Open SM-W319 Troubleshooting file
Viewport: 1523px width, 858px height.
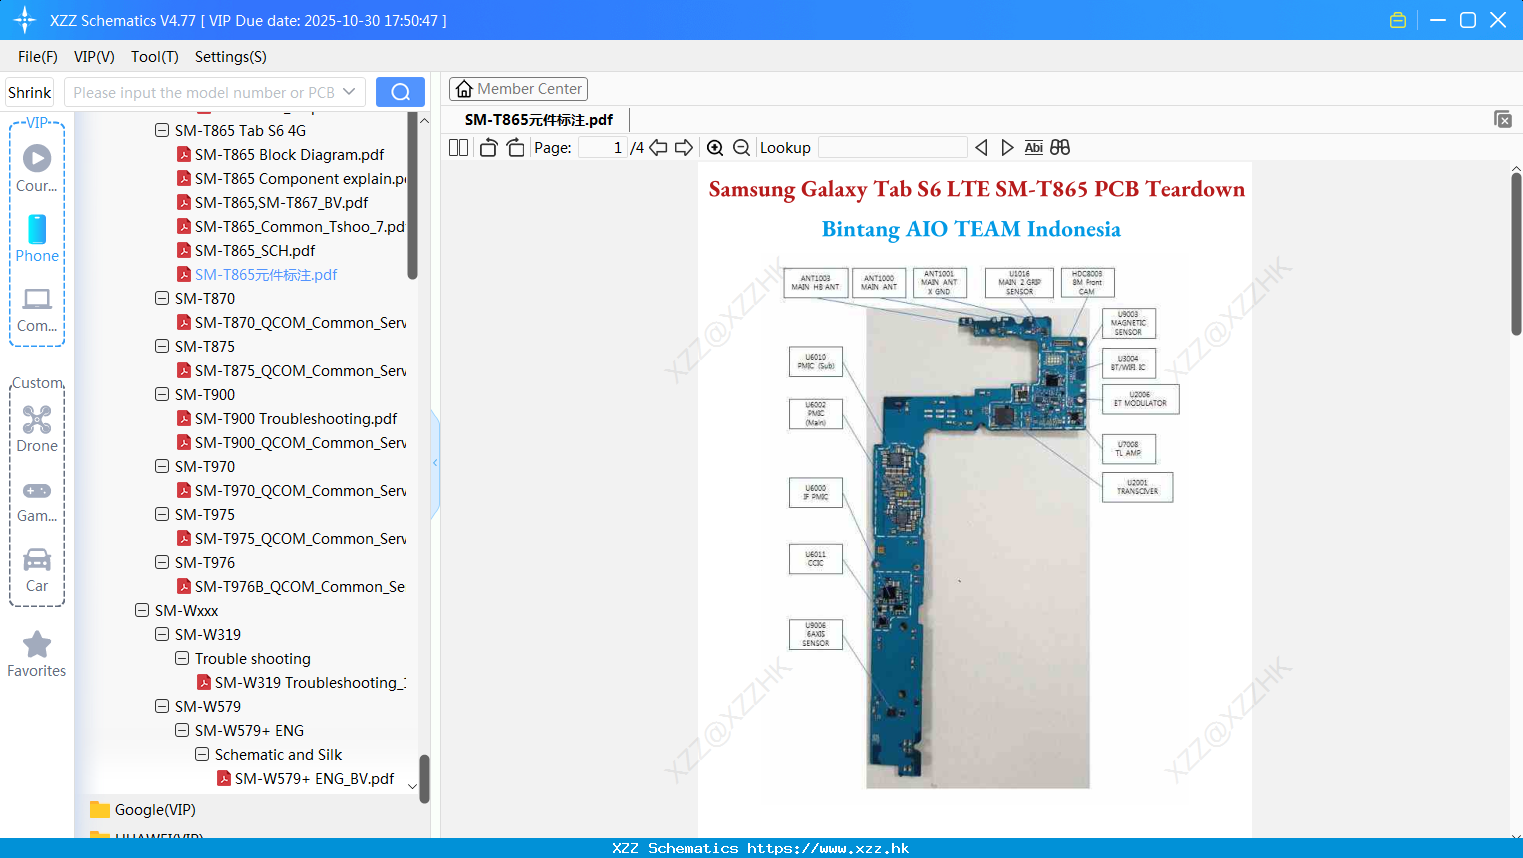point(310,682)
